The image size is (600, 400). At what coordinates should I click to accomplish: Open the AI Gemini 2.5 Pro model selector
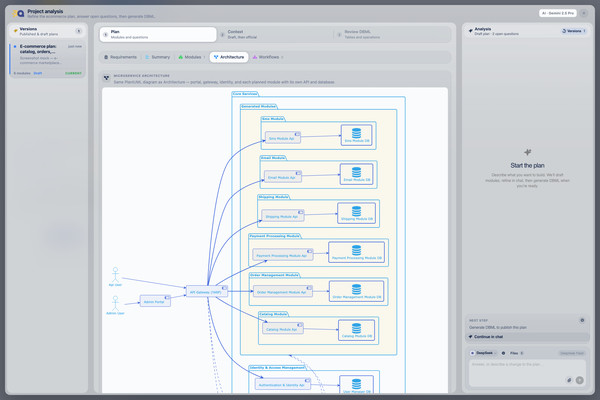(558, 13)
